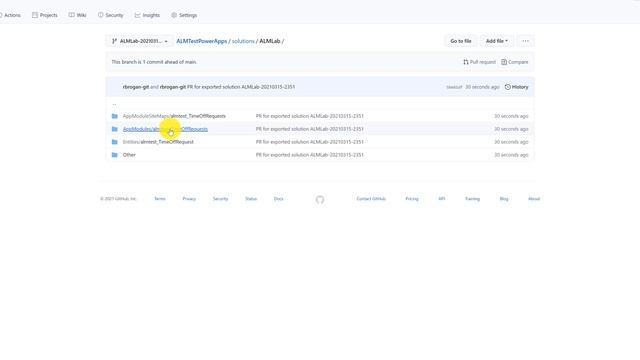Image resolution: width=640 pixels, height=360 pixels.
Task: Open the Terms footer link
Action: 160,199
